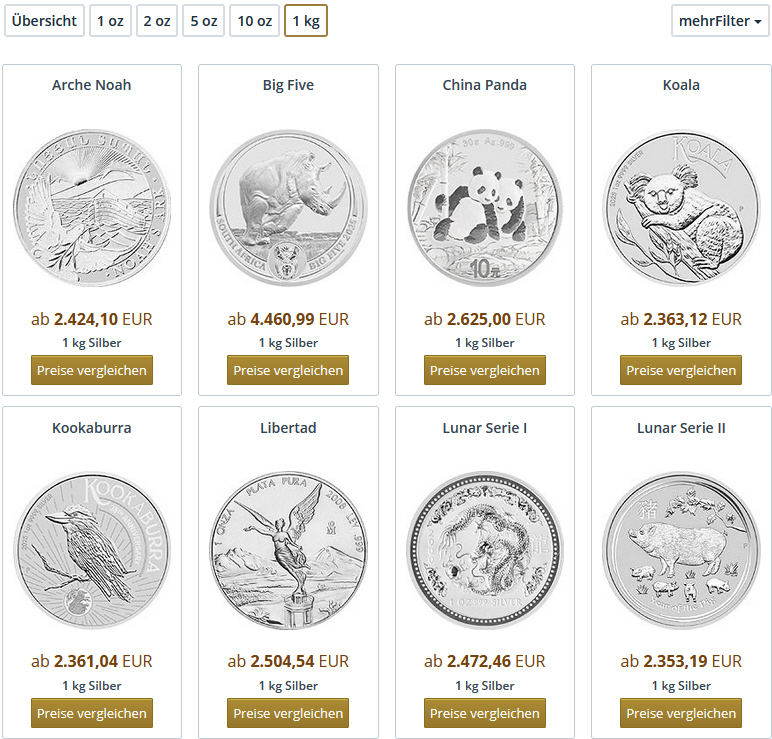
Task: Select the 2 oz weight filter
Action: 156,20
